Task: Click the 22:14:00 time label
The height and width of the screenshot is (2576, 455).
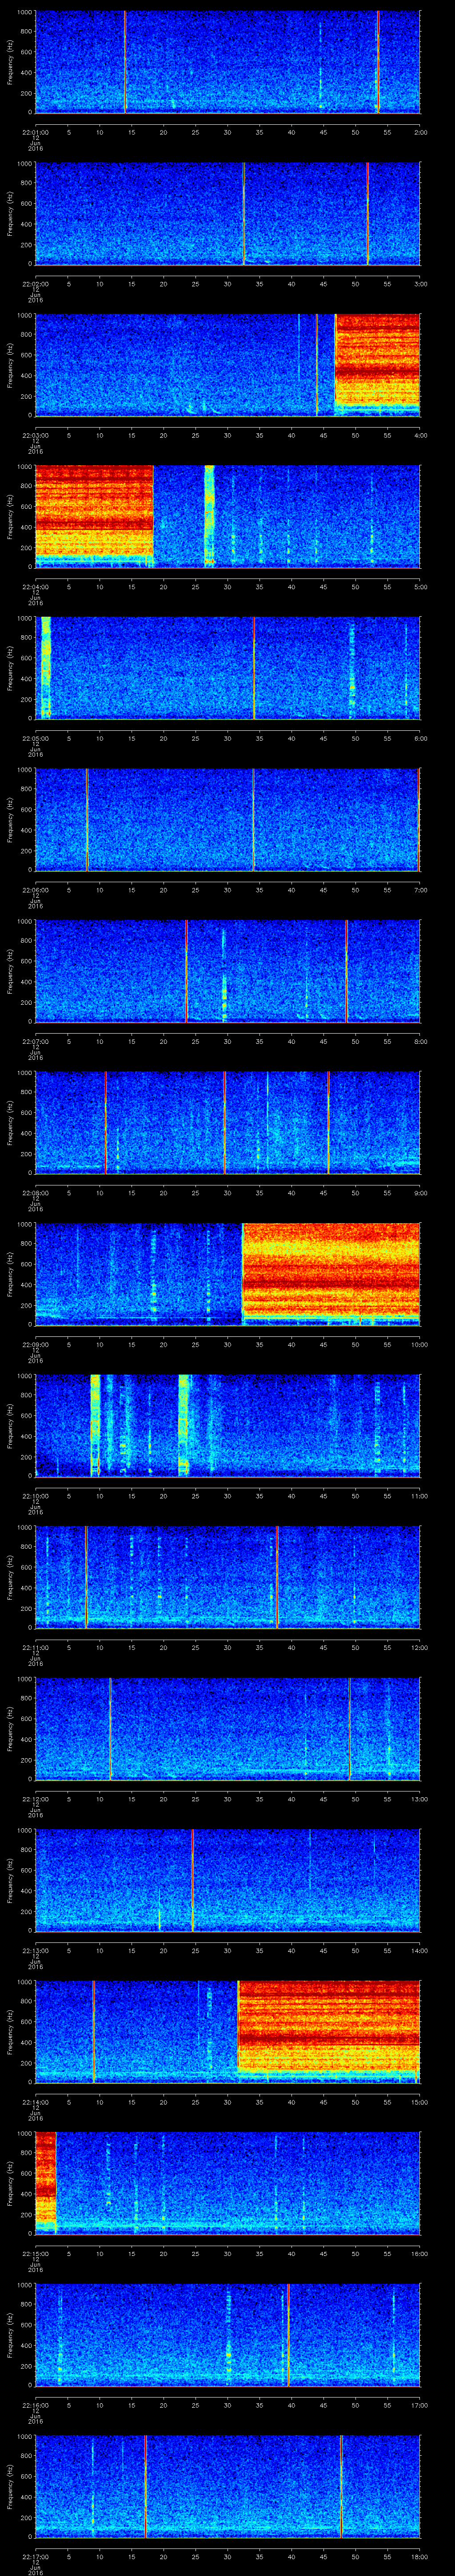Action: pos(35,2101)
